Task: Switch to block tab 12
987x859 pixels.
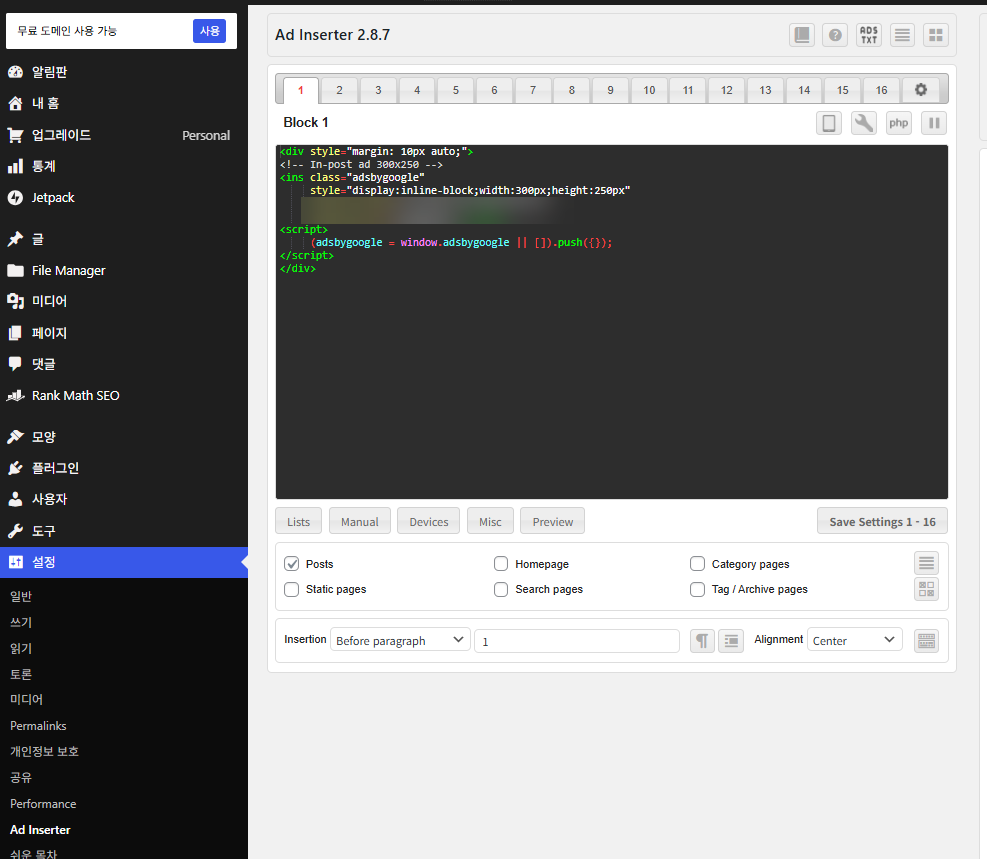Action: pos(726,90)
